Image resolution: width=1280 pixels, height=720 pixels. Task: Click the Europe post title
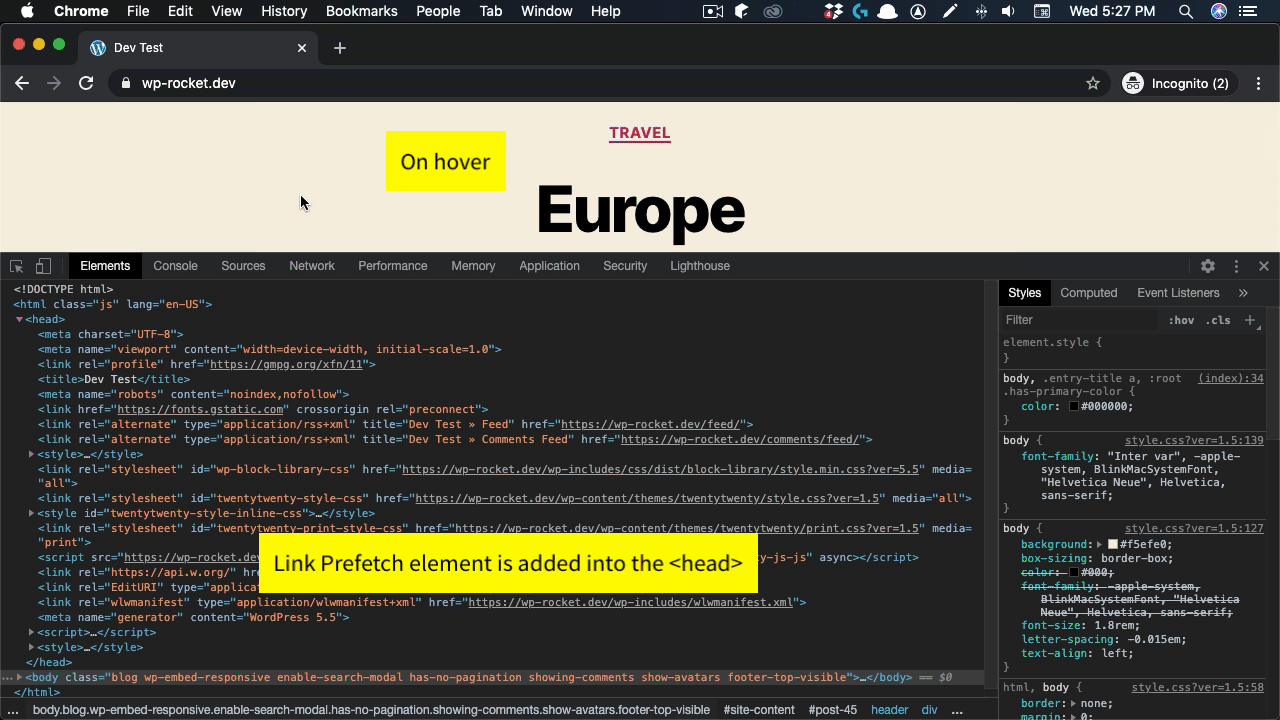tap(640, 210)
